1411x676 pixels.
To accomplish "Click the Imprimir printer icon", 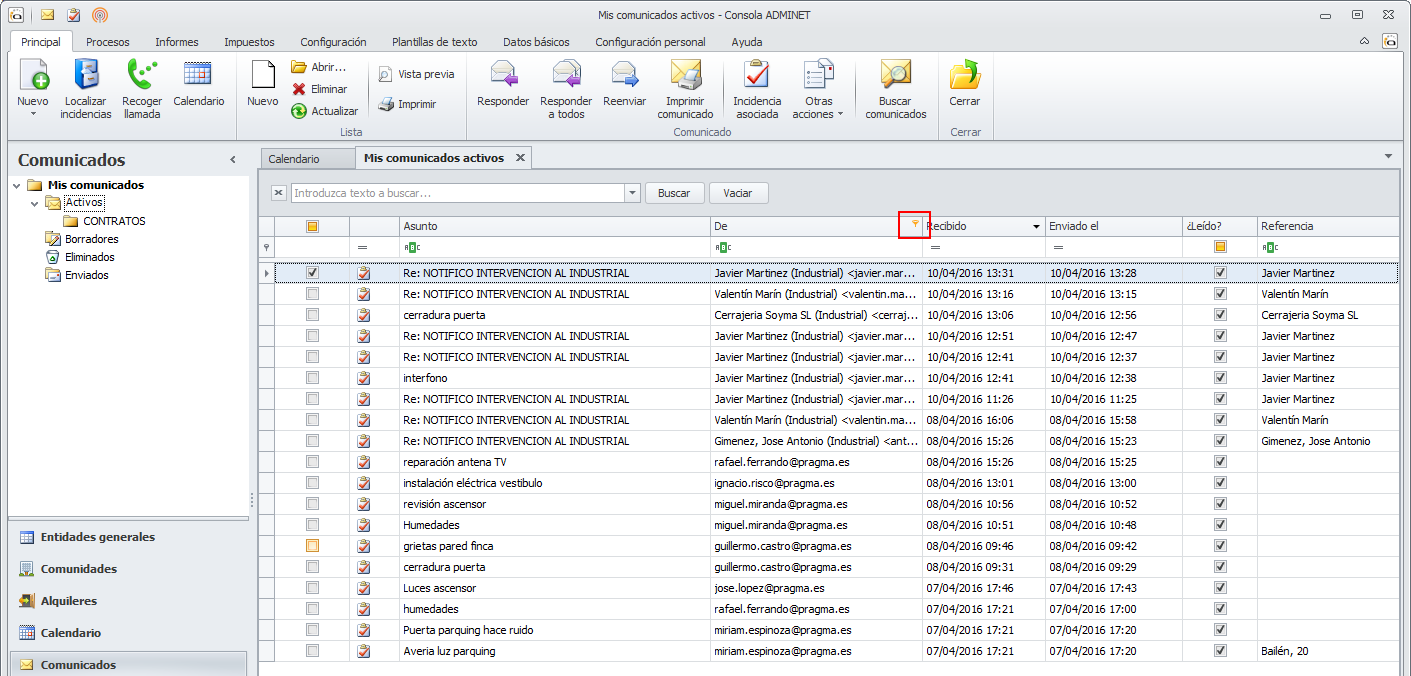I will (386, 104).
